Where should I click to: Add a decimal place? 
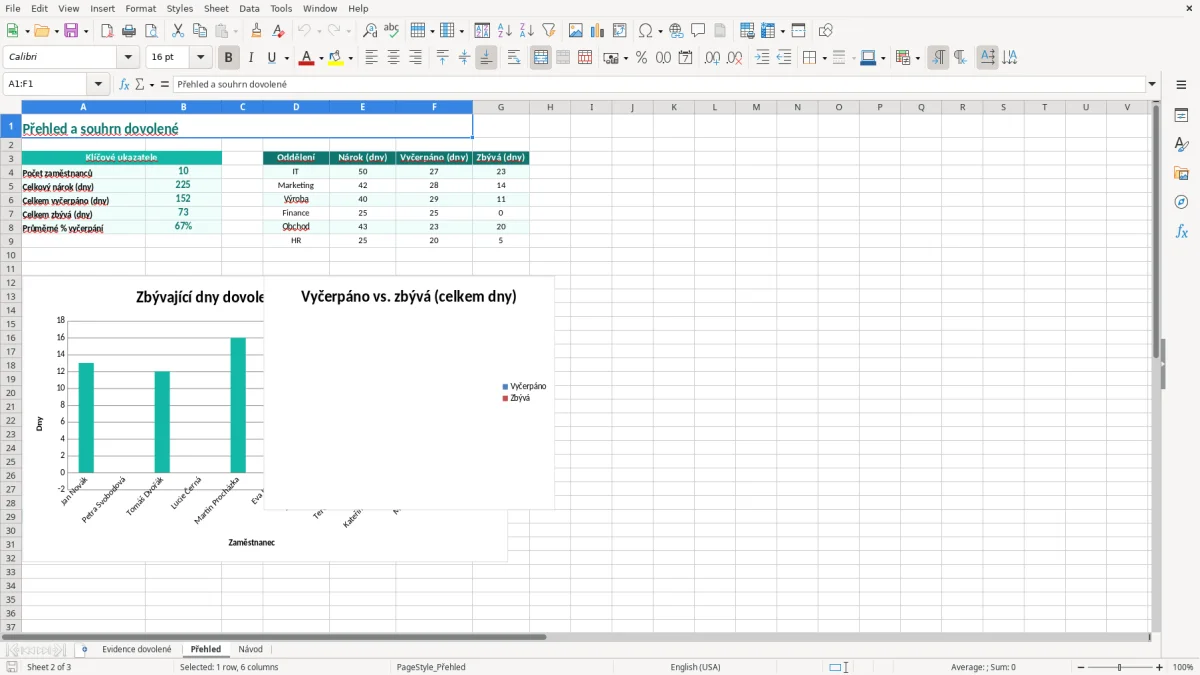pos(713,58)
